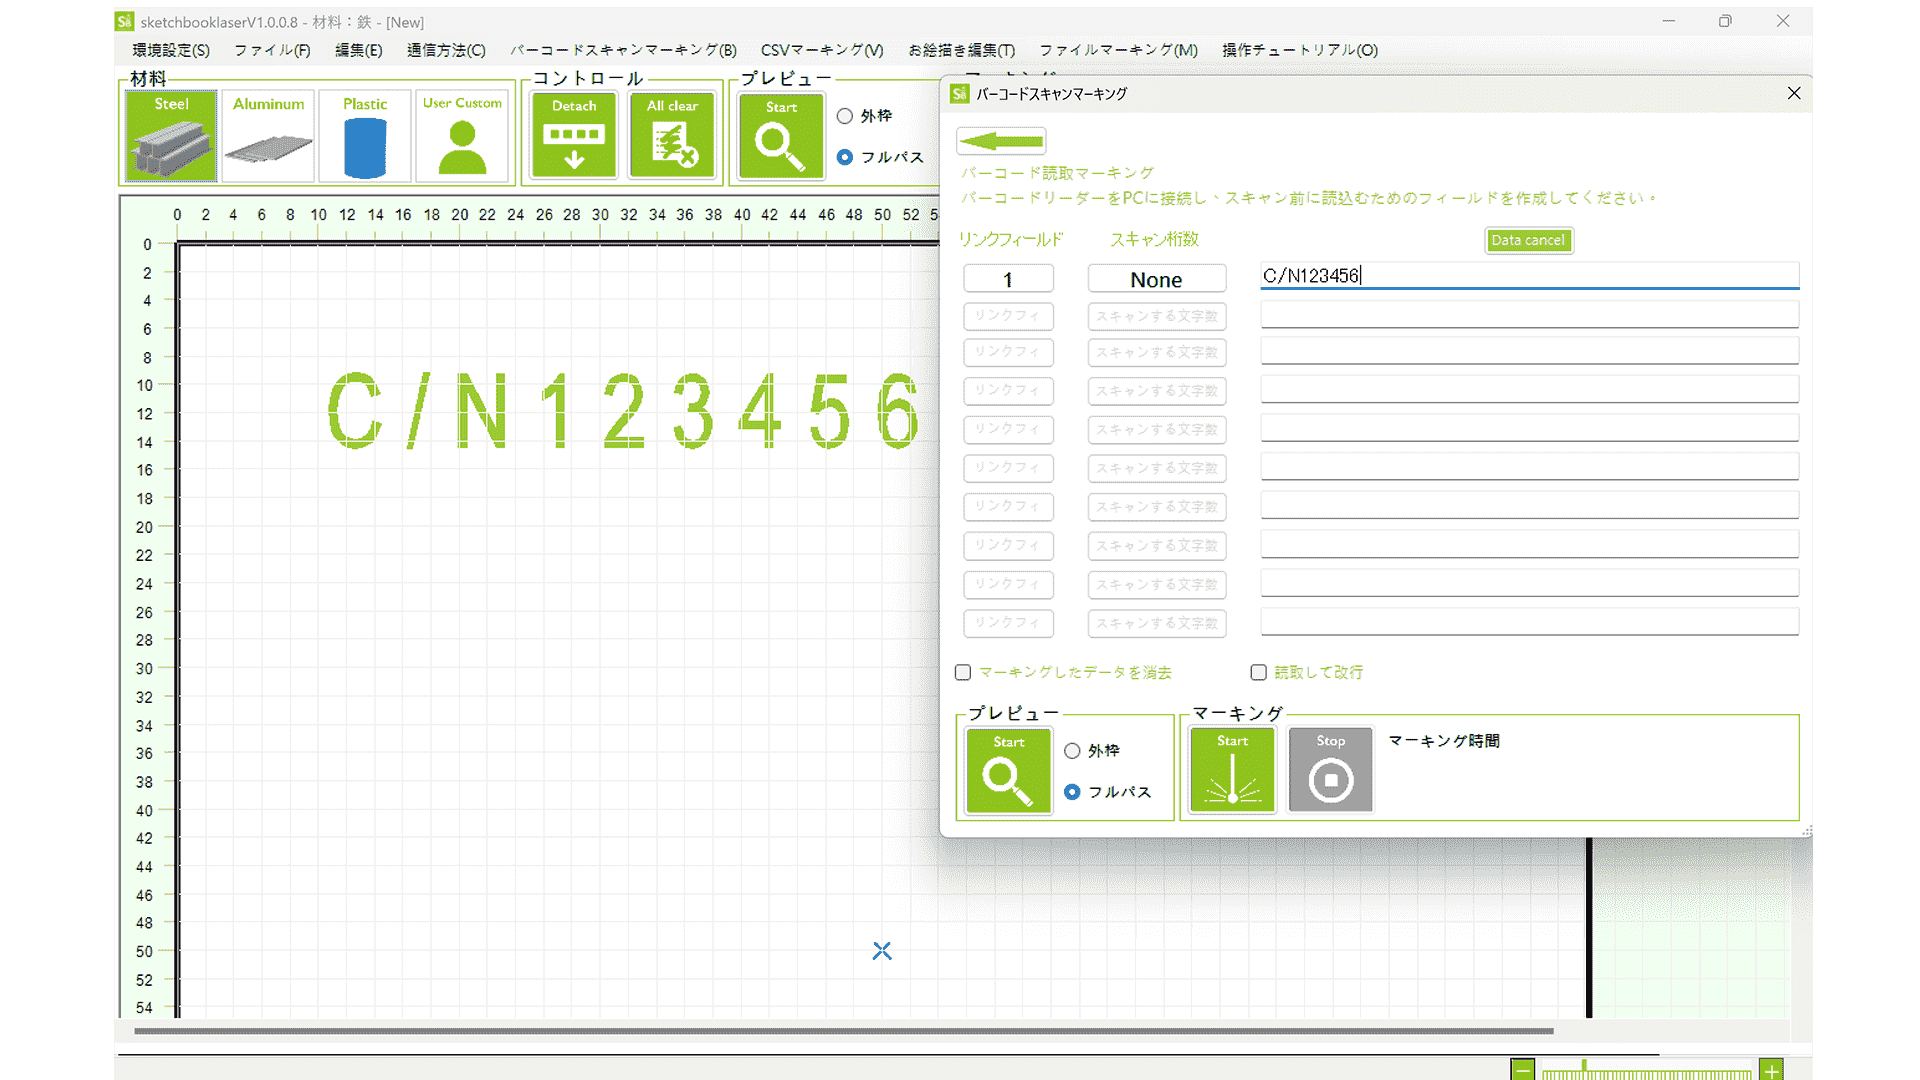Click the zoom in plus button
The height and width of the screenshot is (1080, 1920).
[1771, 1070]
